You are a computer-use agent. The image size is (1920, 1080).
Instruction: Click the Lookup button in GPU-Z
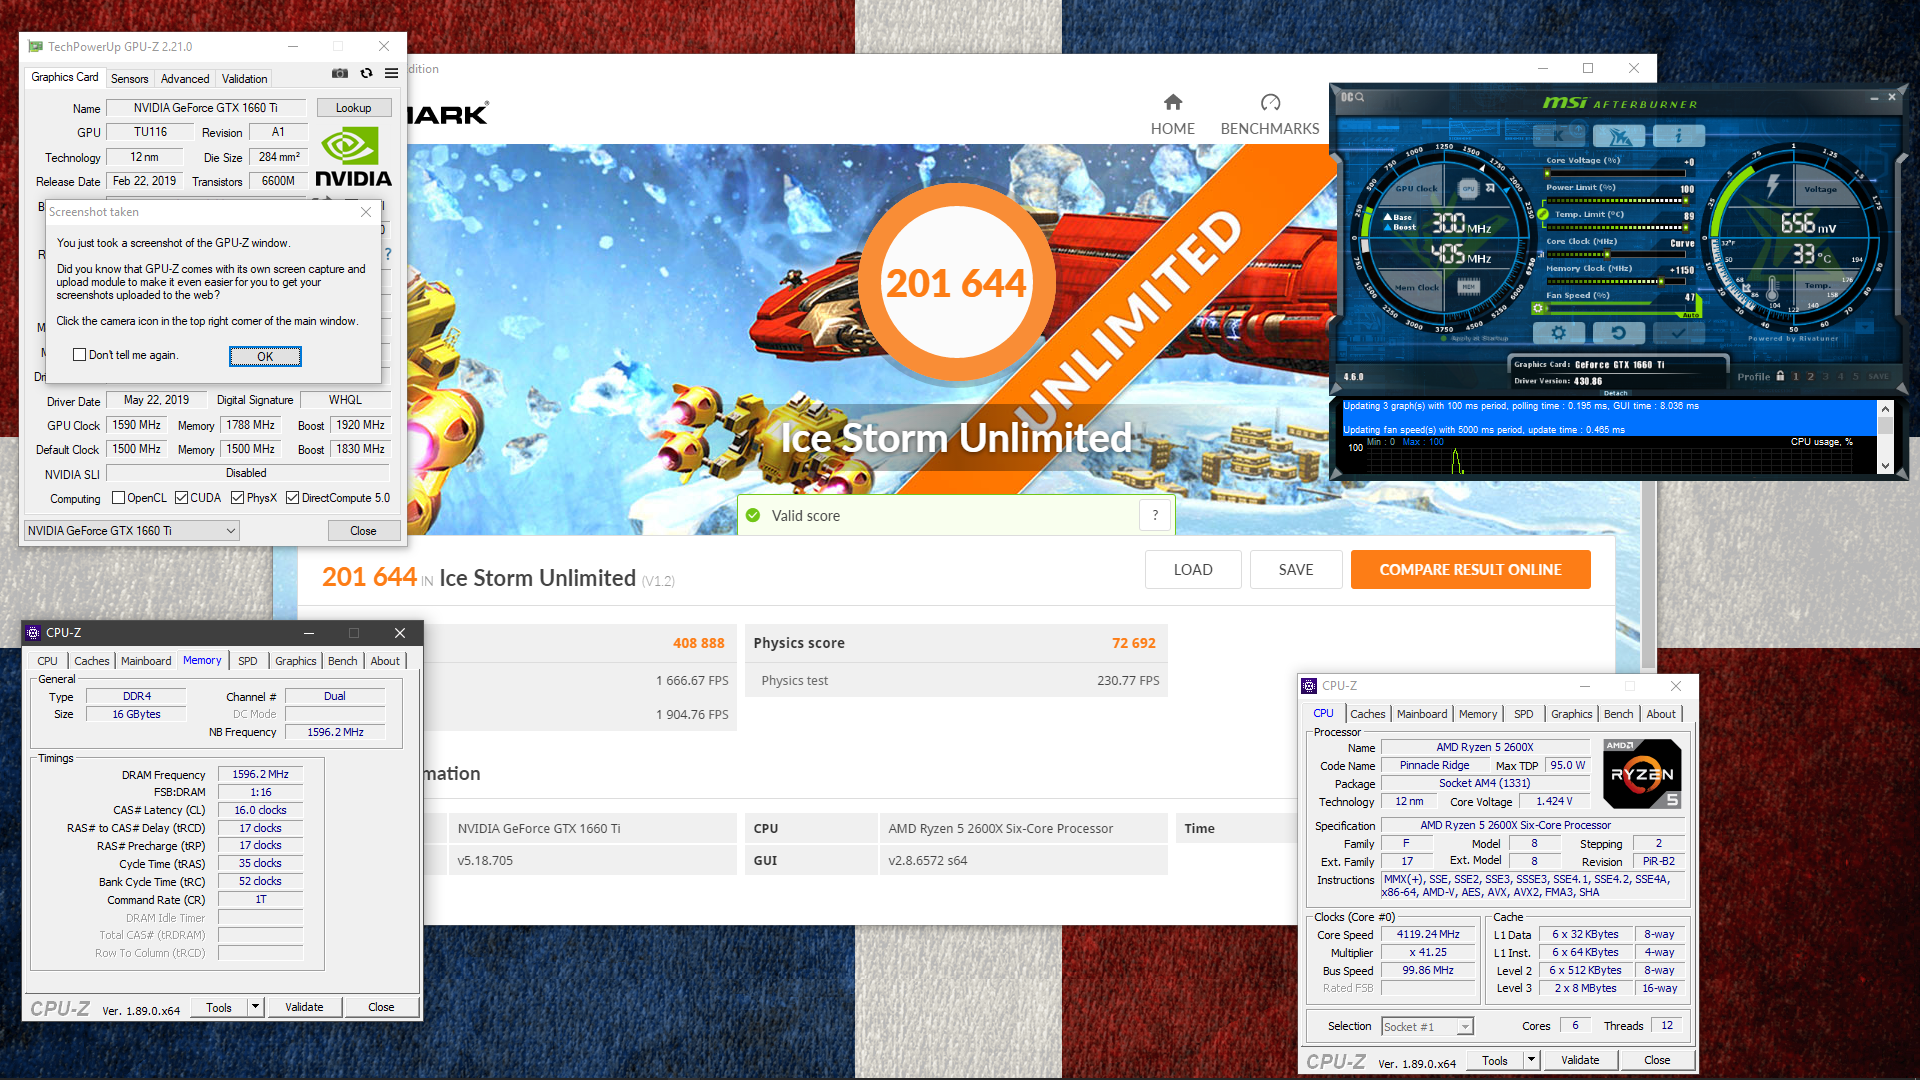pos(353,108)
